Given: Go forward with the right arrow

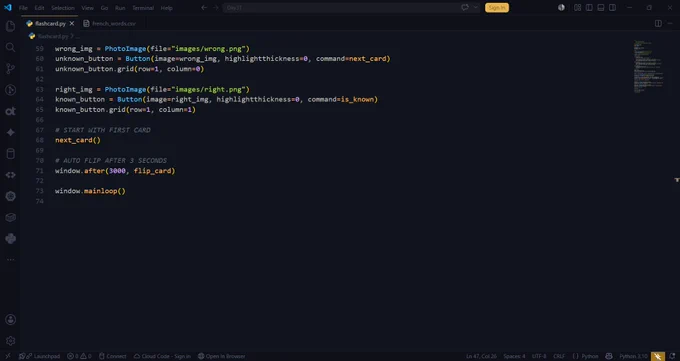Looking at the screenshot, I should tap(216, 7).
